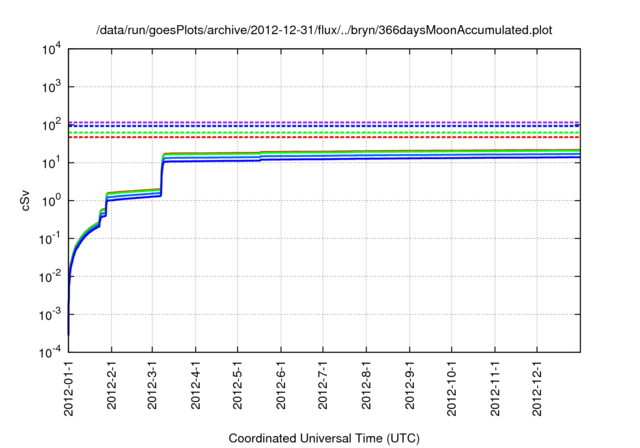Screen dimensions: 640x448
Task: Click the 10^2 y-axis tick label
Action: 51,125
